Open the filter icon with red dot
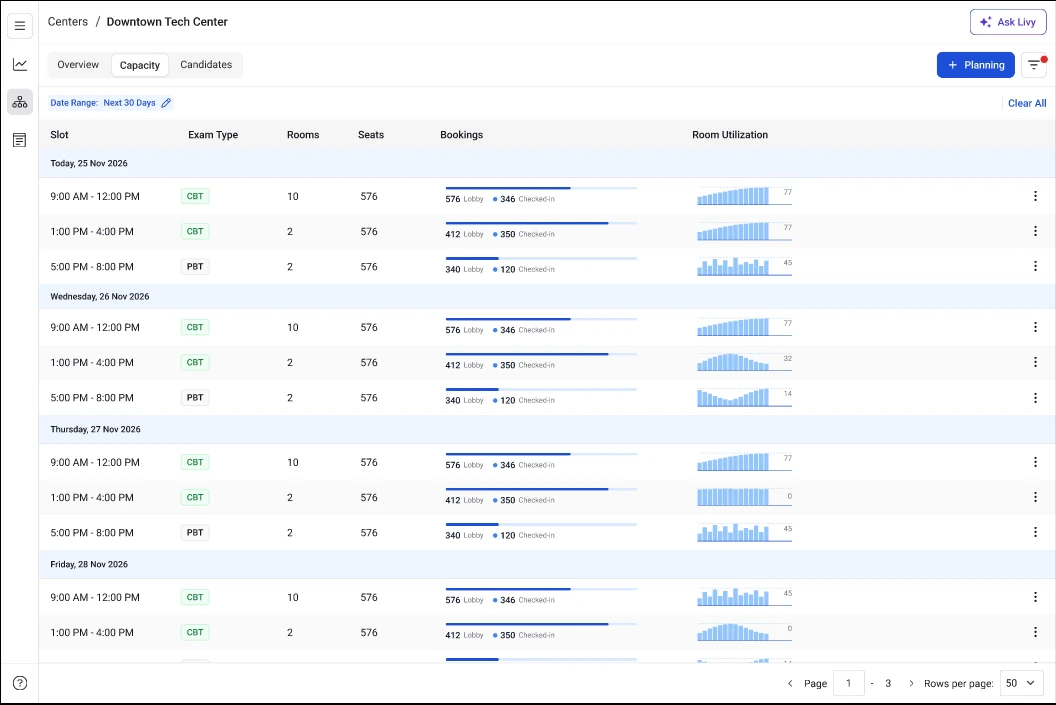Image resolution: width=1056 pixels, height=705 pixels. [1034, 65]
